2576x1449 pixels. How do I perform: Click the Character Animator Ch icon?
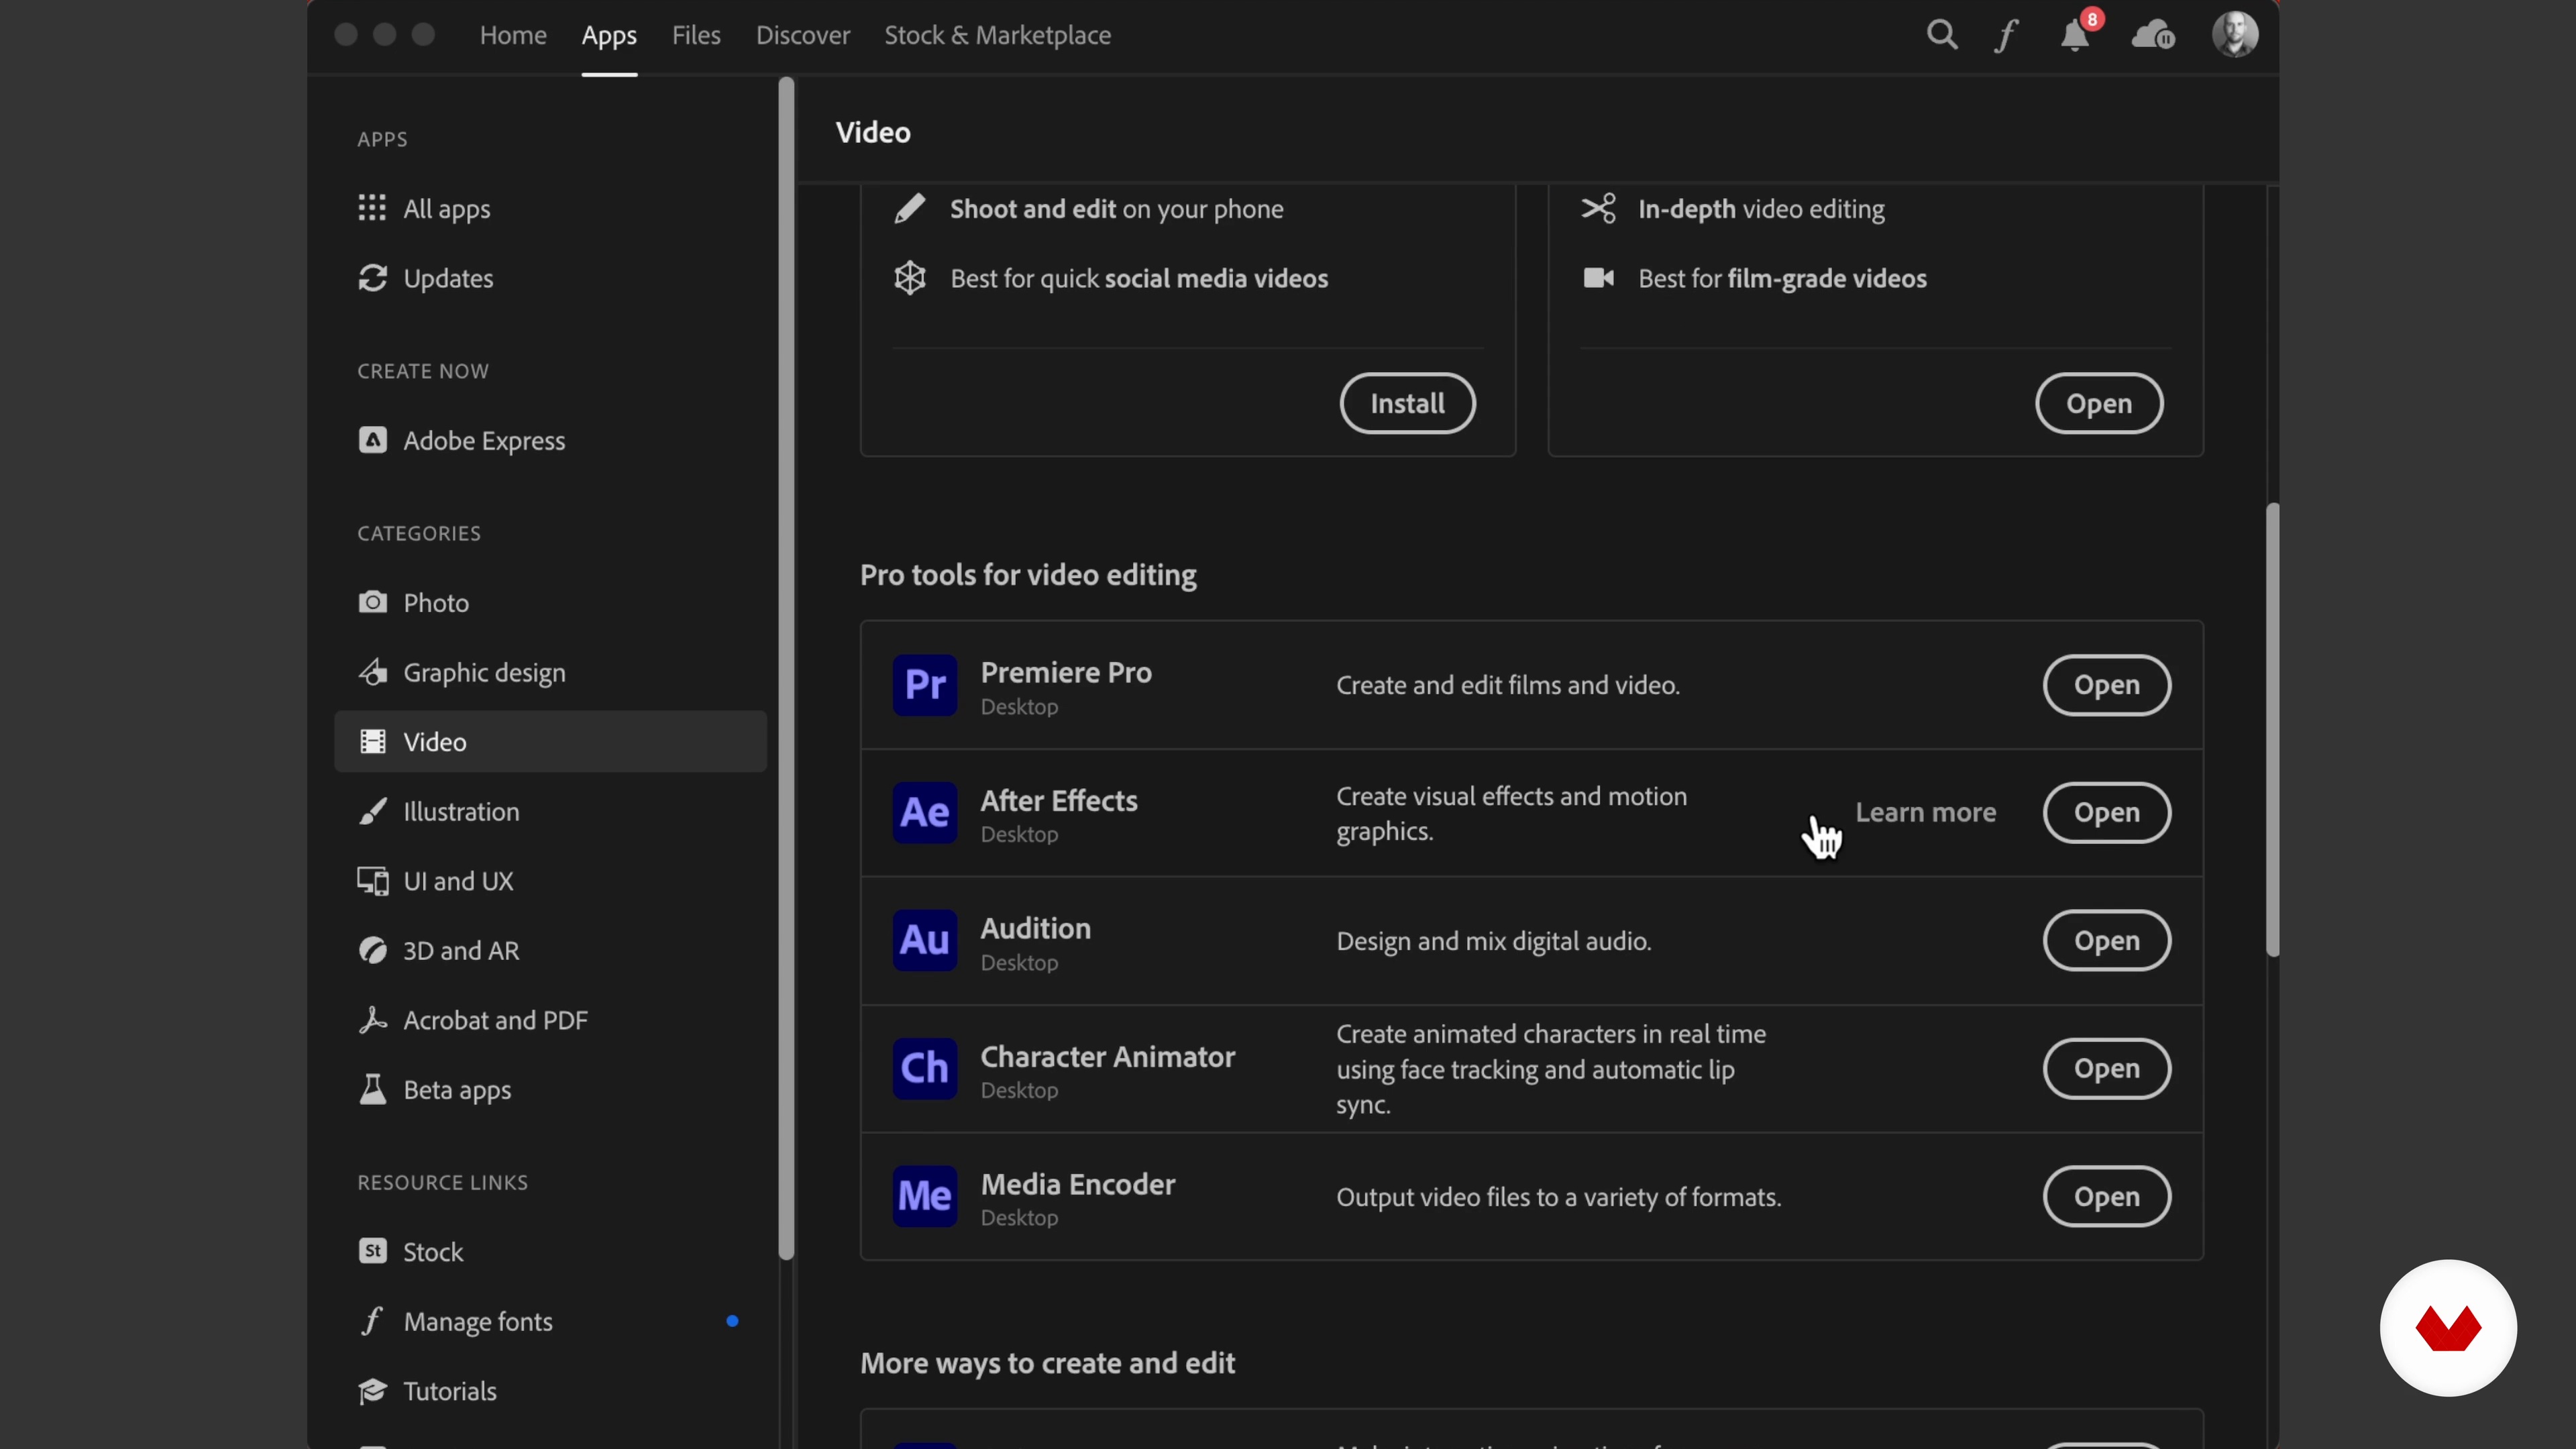[x=924, y=1068]
